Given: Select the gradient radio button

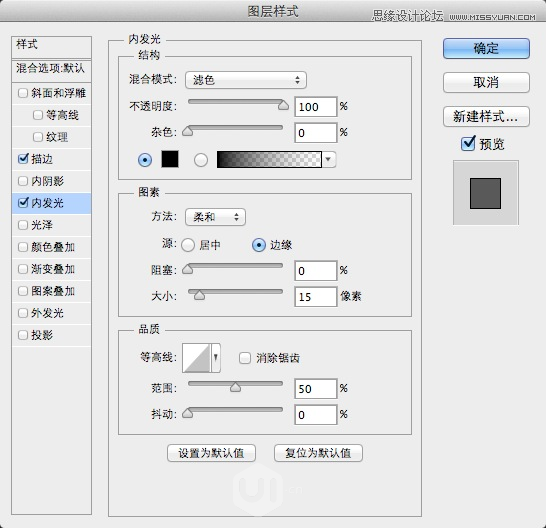Looking at the screenshot, I should 201,160.
